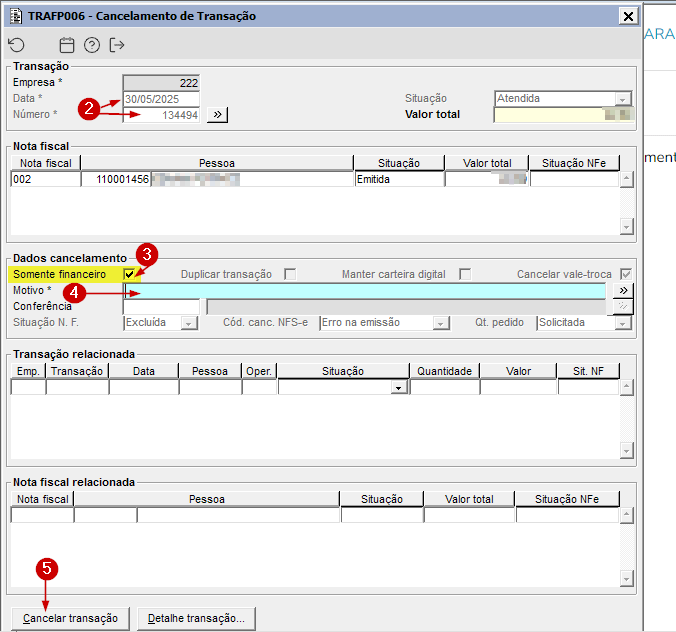Click scroll down arrow in Transação relacionada grid

pos(626,451)
